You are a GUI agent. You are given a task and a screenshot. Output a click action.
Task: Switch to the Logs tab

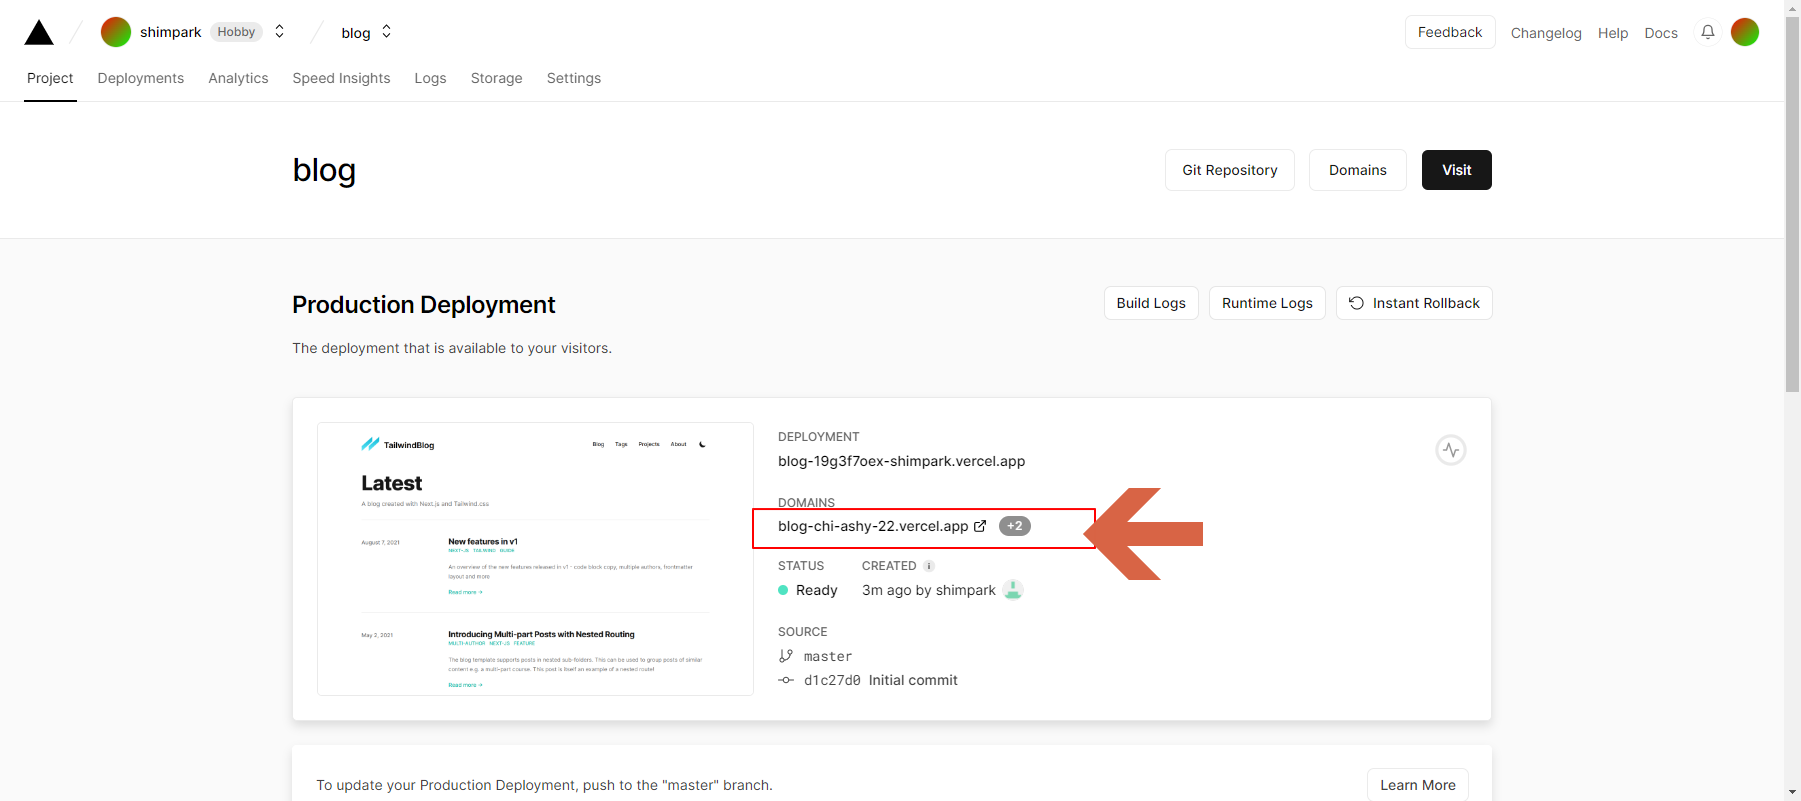tap(430, 78)
